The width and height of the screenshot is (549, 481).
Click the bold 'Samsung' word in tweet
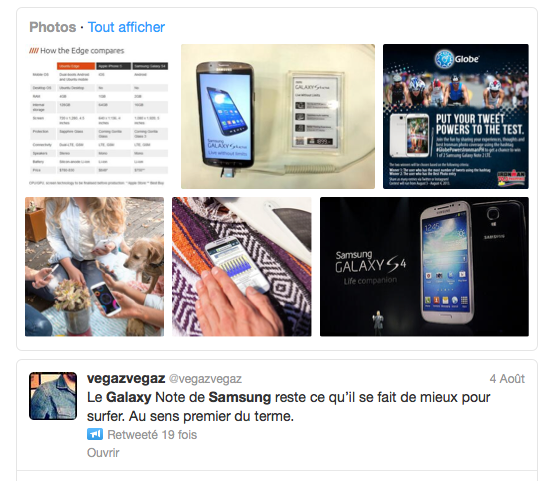(x=239, y=397)
